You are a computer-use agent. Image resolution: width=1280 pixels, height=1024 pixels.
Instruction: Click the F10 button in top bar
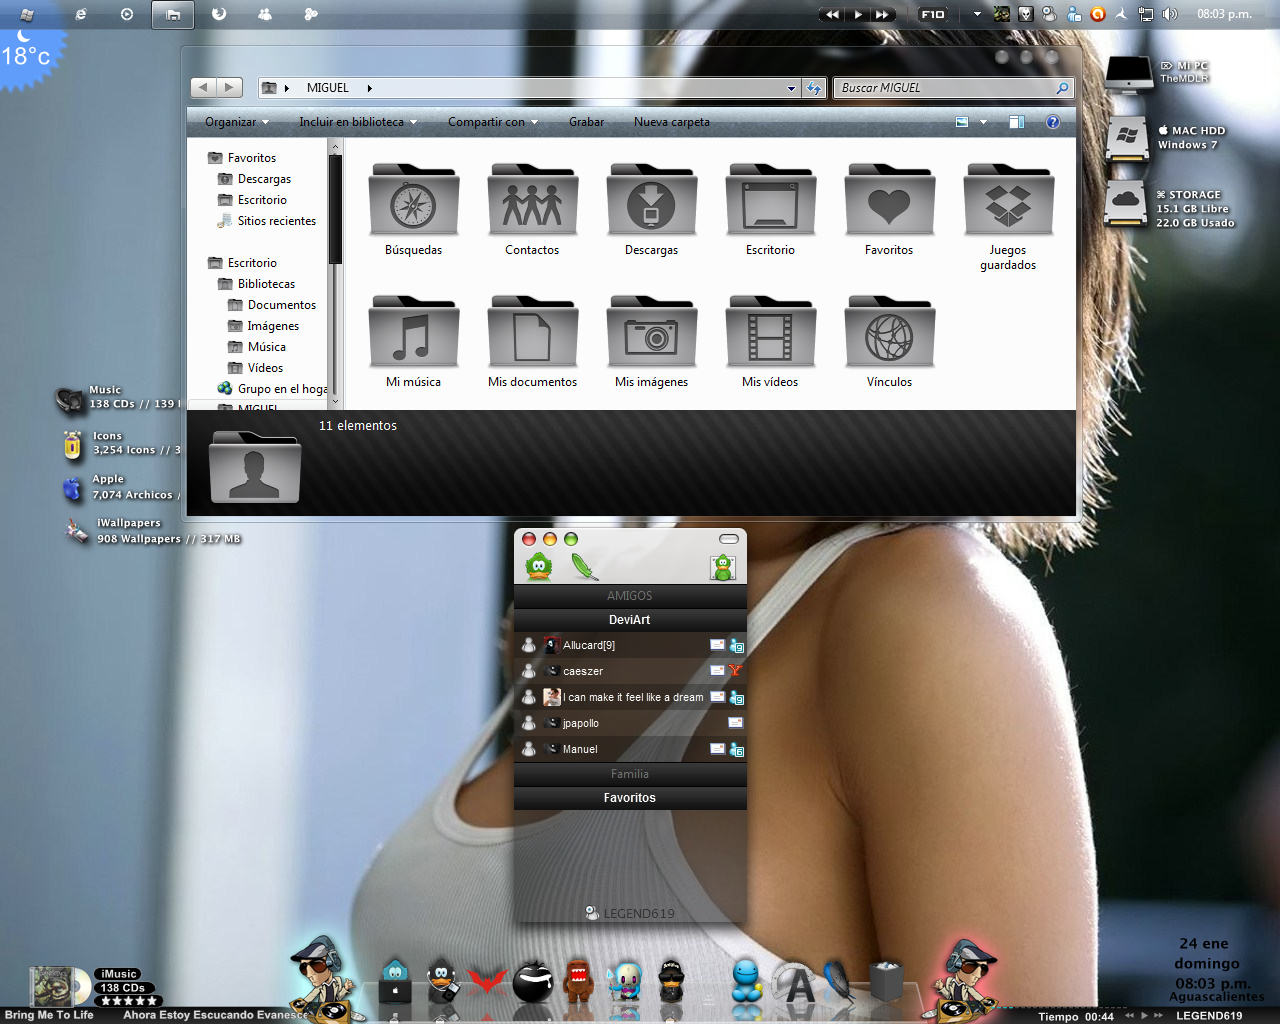coord(932,14)
